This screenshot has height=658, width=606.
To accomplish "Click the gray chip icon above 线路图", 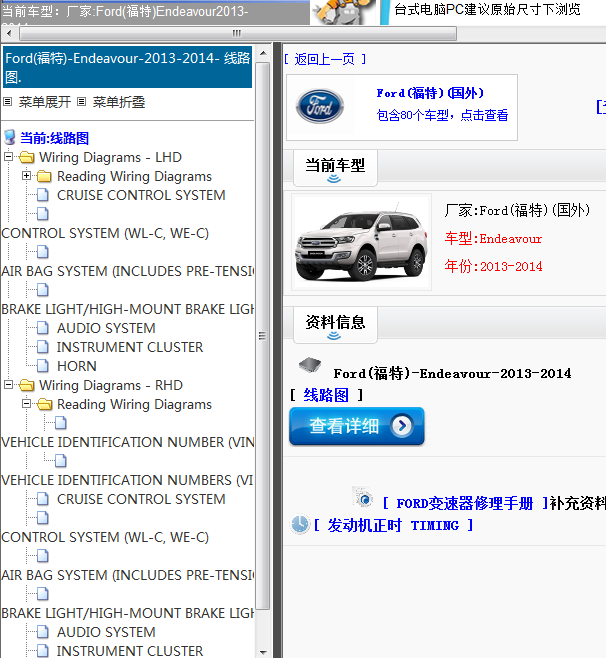I will coord(310,365).
